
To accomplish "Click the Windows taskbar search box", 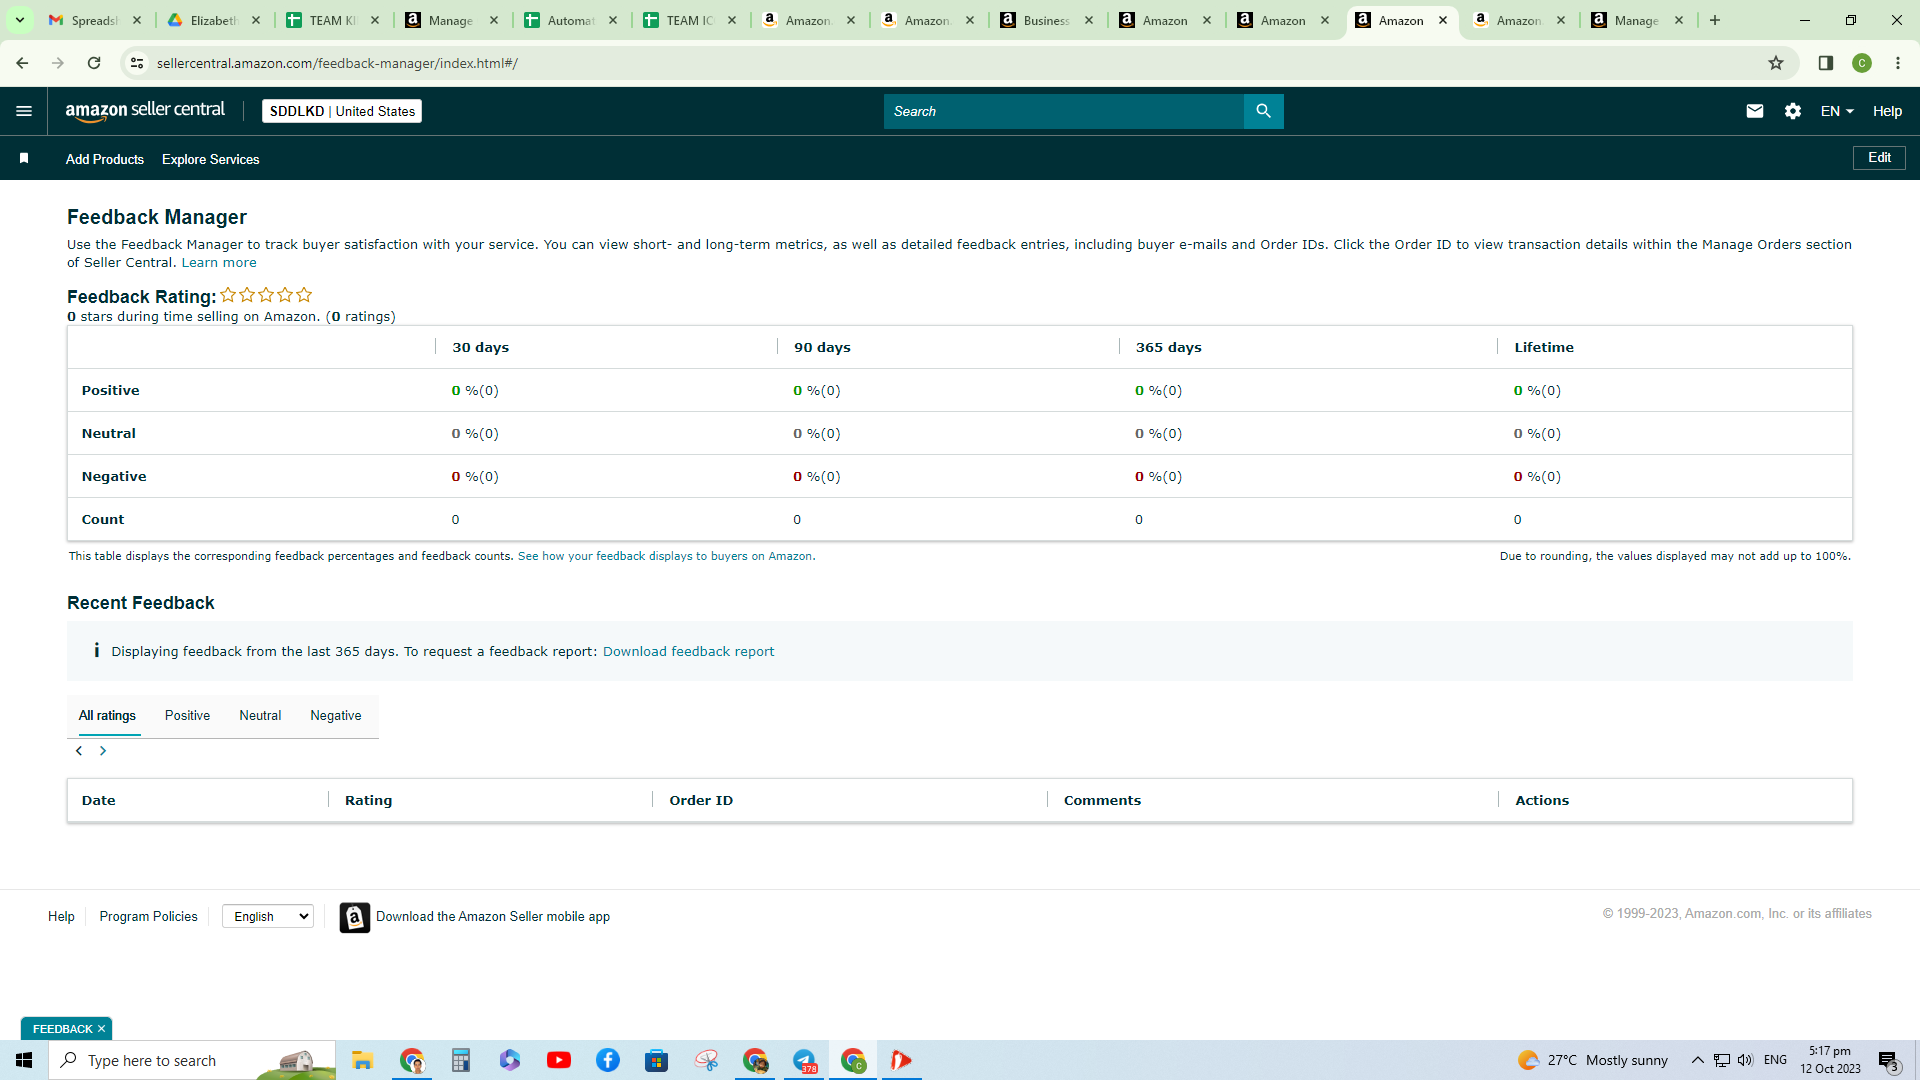I will click(192, 1060).
